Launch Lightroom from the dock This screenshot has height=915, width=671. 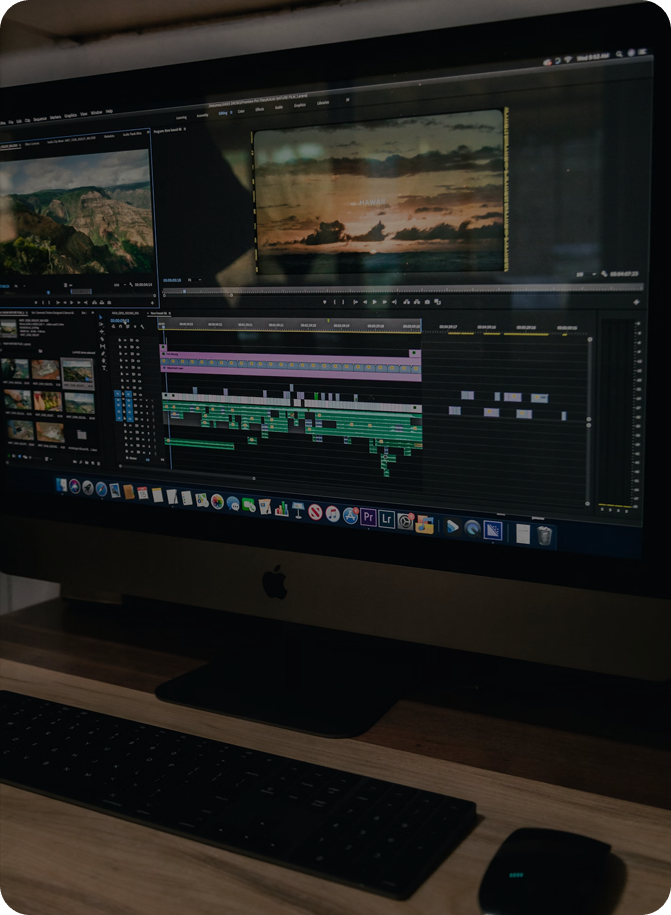click(386, 518)
